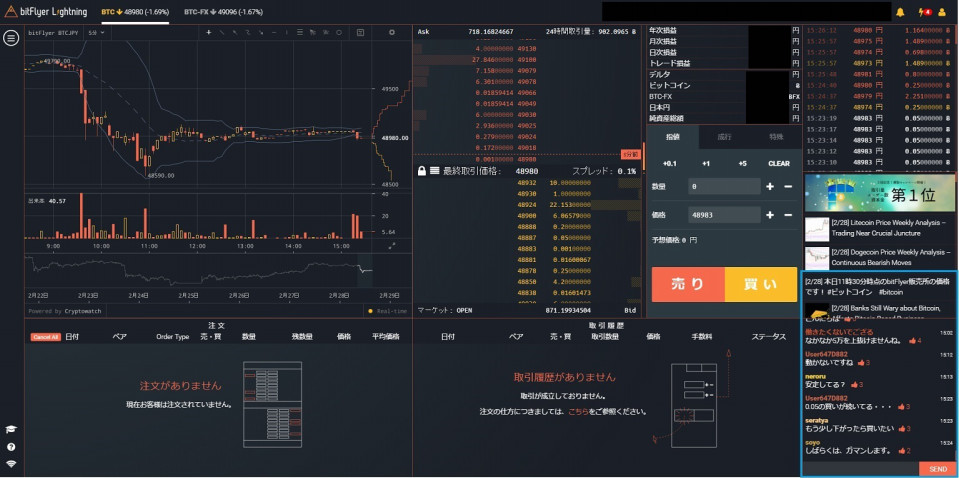Open the lightning alerts icon with badge
The height and width of the screenshot is (478, 959).
coord(924,12)
